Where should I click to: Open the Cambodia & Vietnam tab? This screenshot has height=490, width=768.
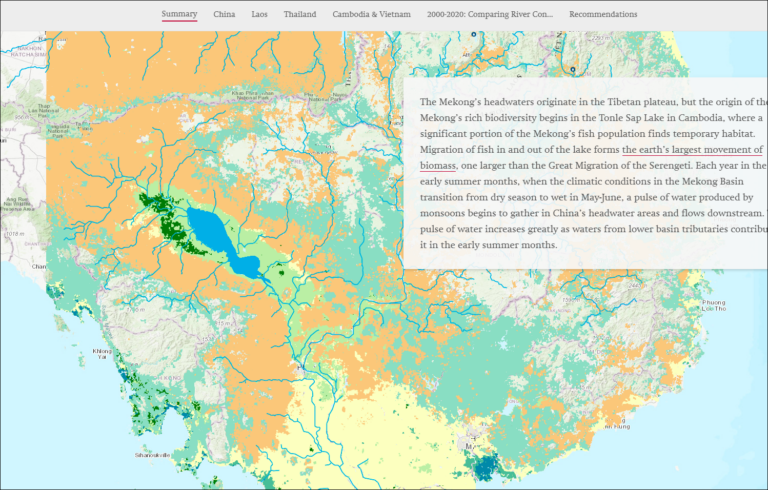point(371,14)
